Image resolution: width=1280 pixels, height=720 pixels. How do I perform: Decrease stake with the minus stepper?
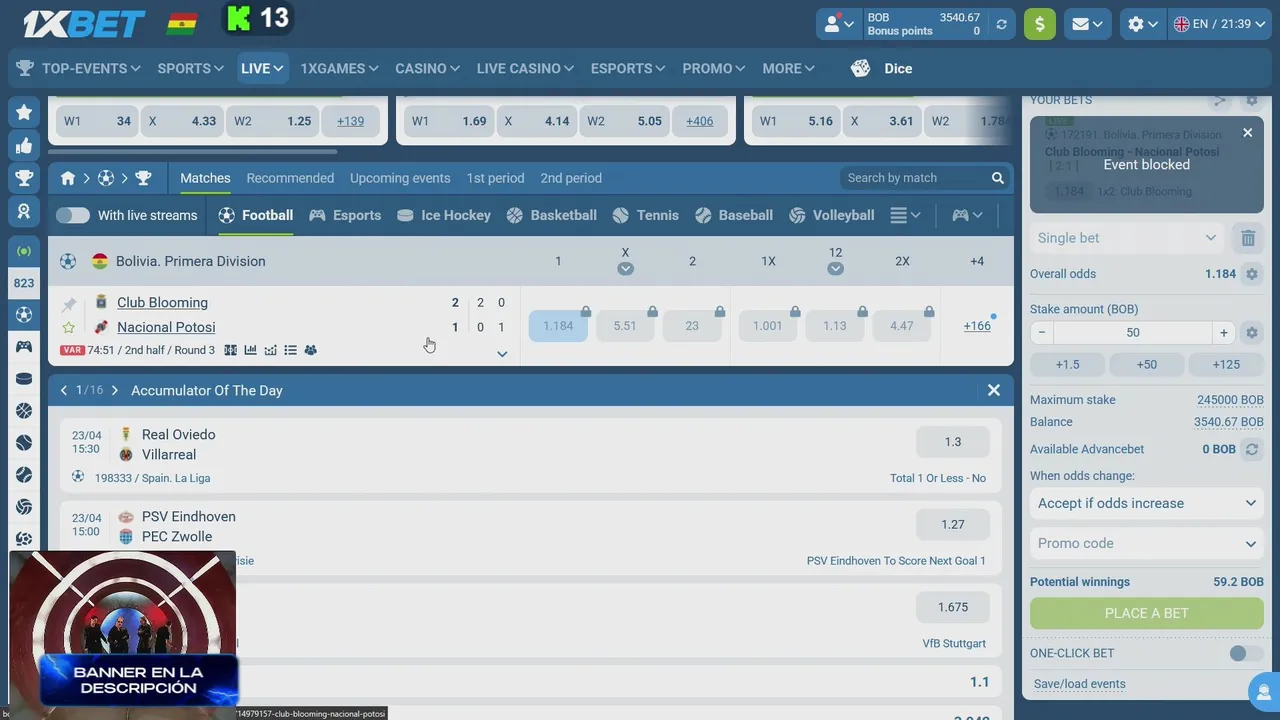(1042, 333)
